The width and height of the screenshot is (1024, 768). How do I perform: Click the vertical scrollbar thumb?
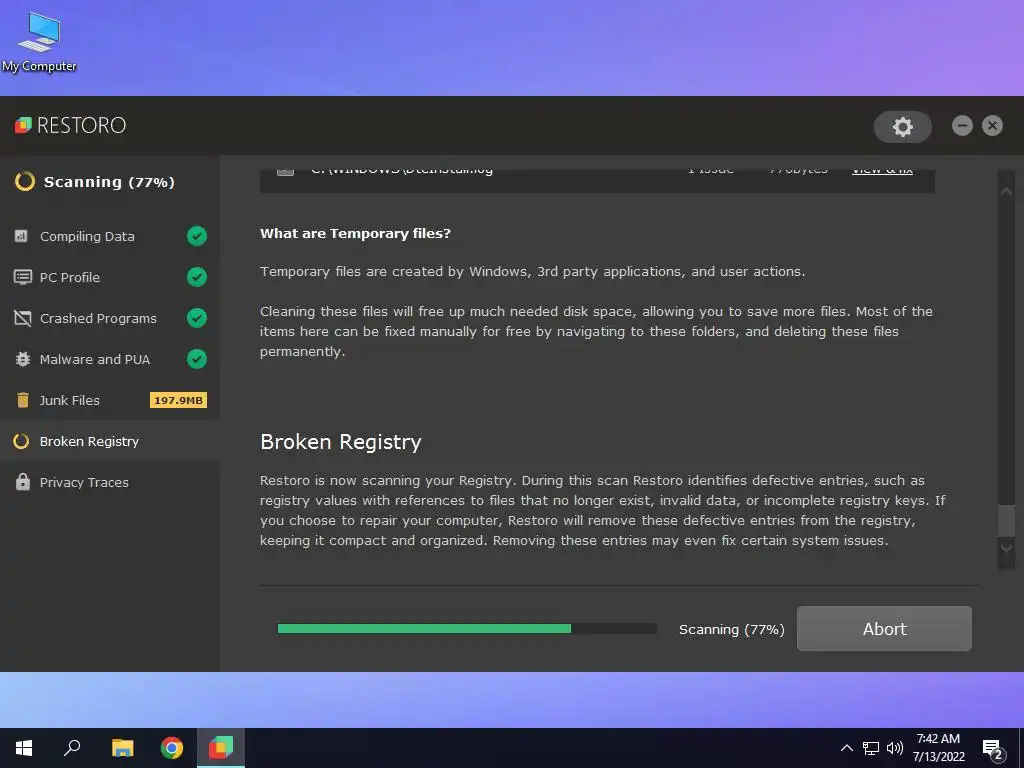click(1006, 520)
